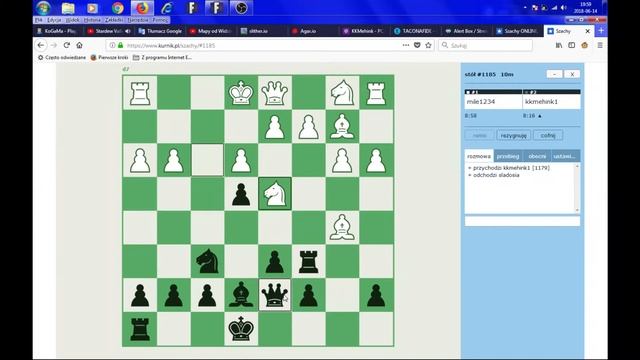The image size is (640, 360).
Task: Click the chat panel scrollbar
Action: tap(577, 188)
